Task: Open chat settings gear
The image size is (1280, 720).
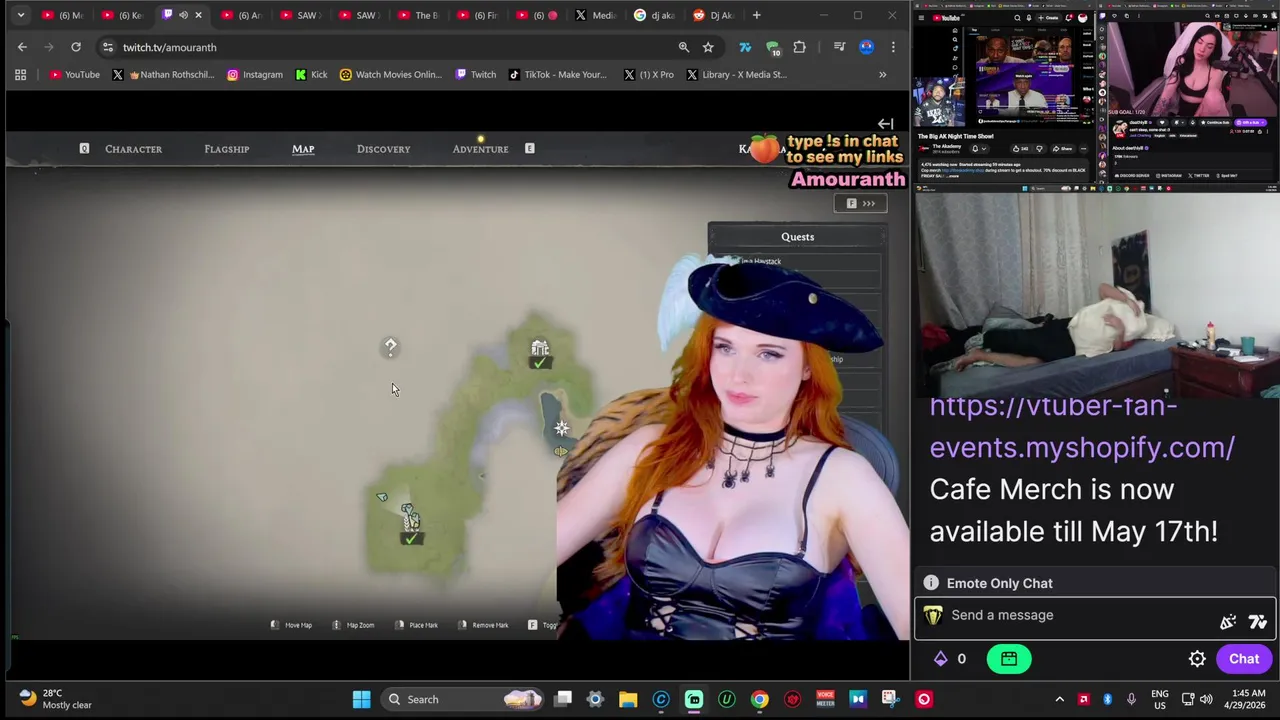Action: (x=1197, y=659)
